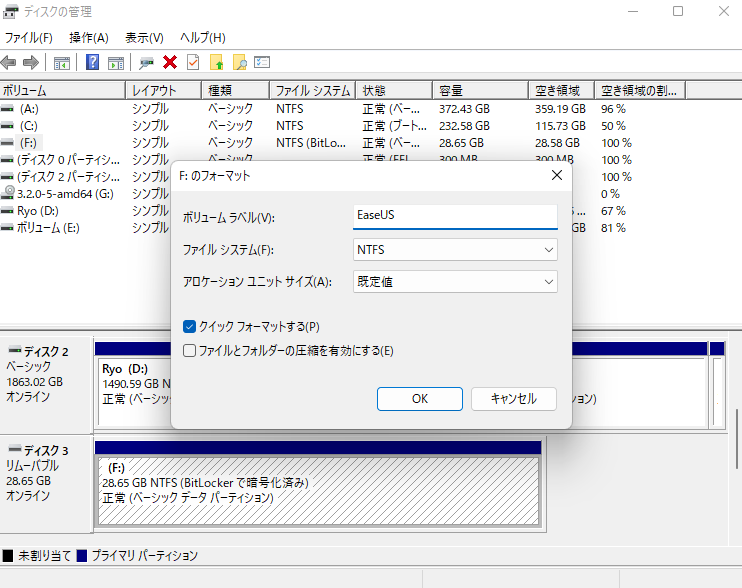Click the blue help question mark icon

point(92,62)
